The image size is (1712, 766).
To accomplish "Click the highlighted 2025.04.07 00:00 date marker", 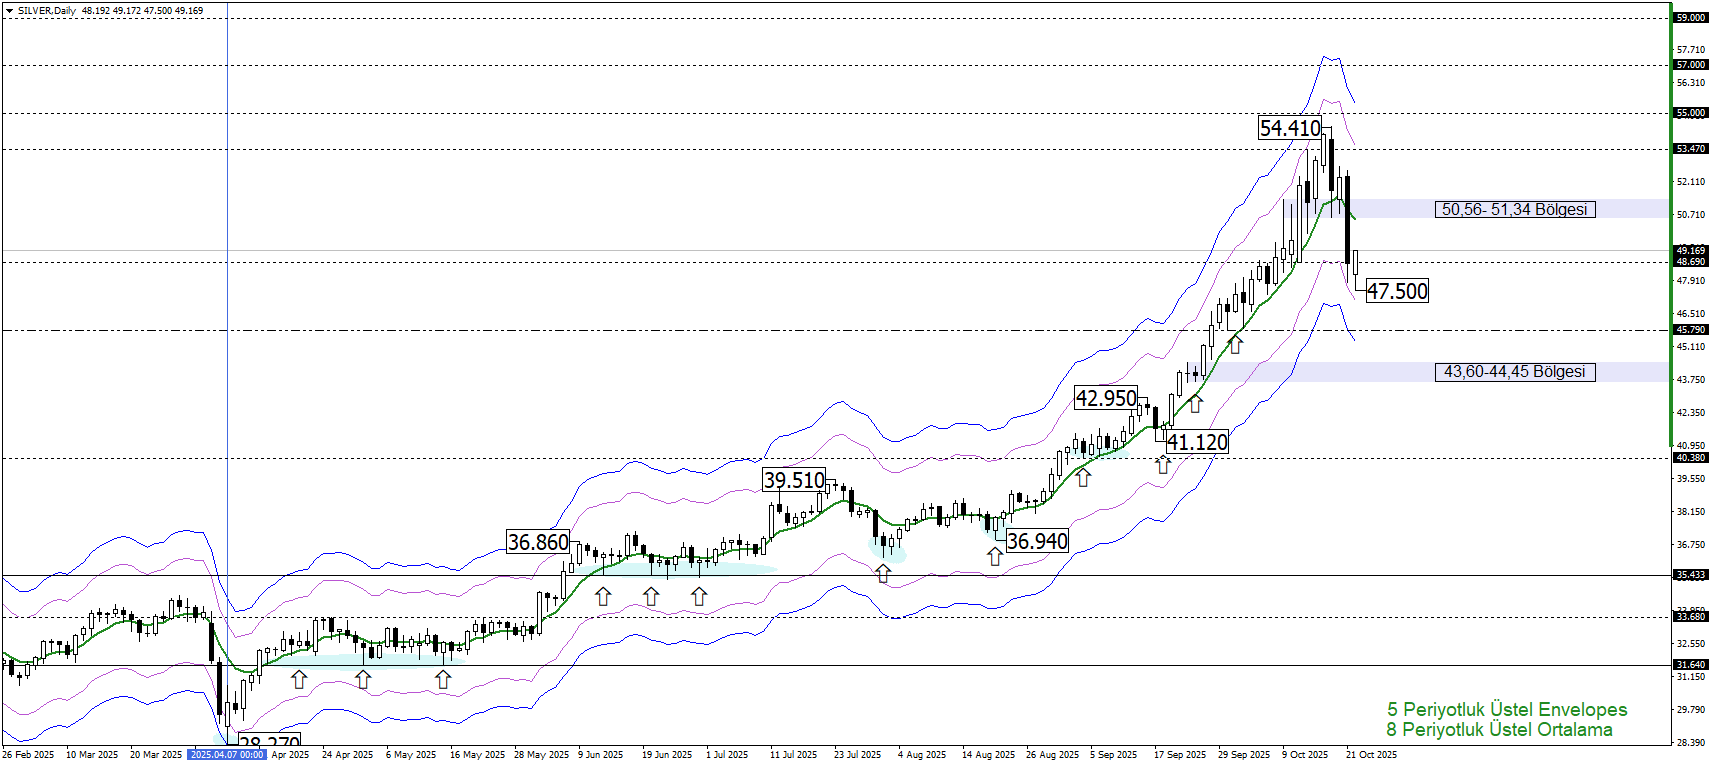I will 227,755.
